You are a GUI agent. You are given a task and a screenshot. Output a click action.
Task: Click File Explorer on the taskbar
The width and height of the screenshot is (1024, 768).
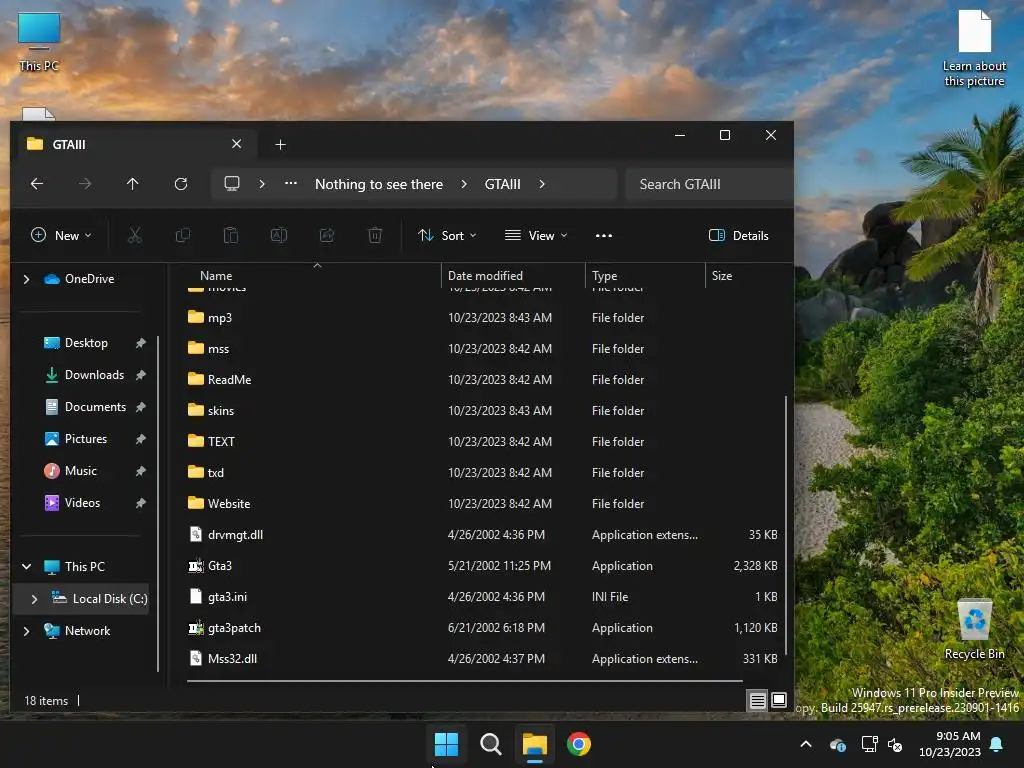click(x=534, y=744)
